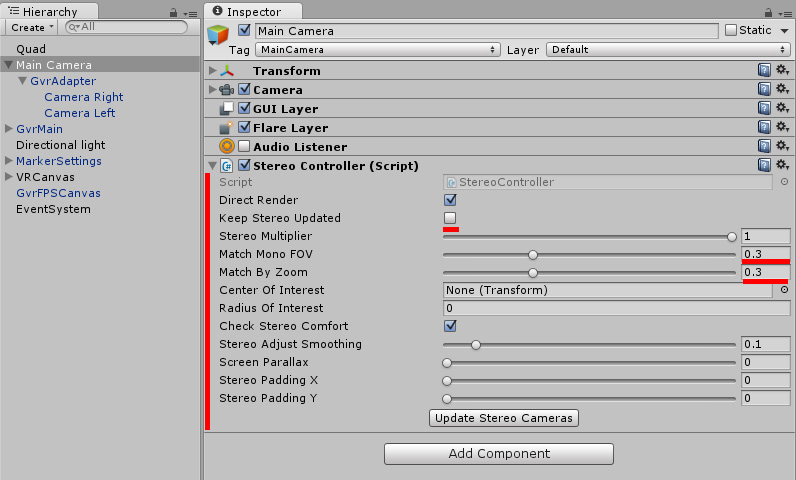Check Keep Stereo Updated

(450, 218)
